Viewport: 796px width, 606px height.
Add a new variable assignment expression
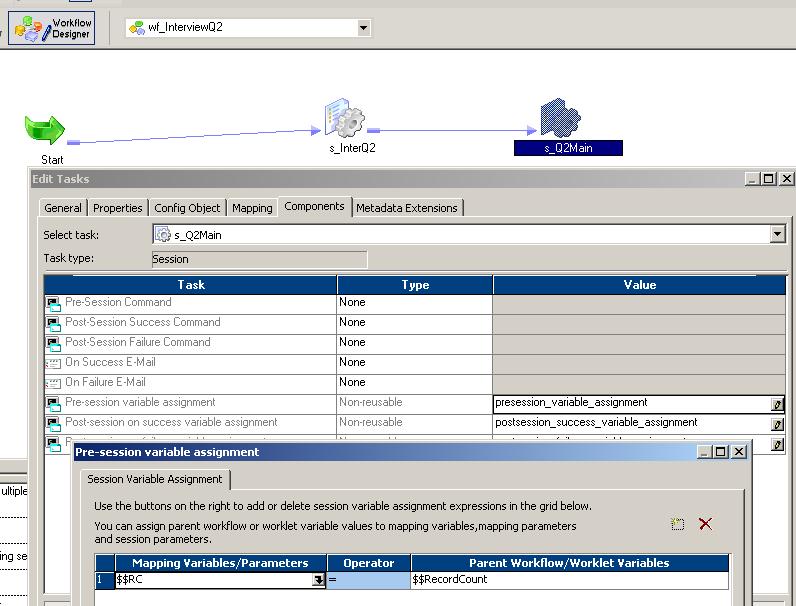(677, 524)
